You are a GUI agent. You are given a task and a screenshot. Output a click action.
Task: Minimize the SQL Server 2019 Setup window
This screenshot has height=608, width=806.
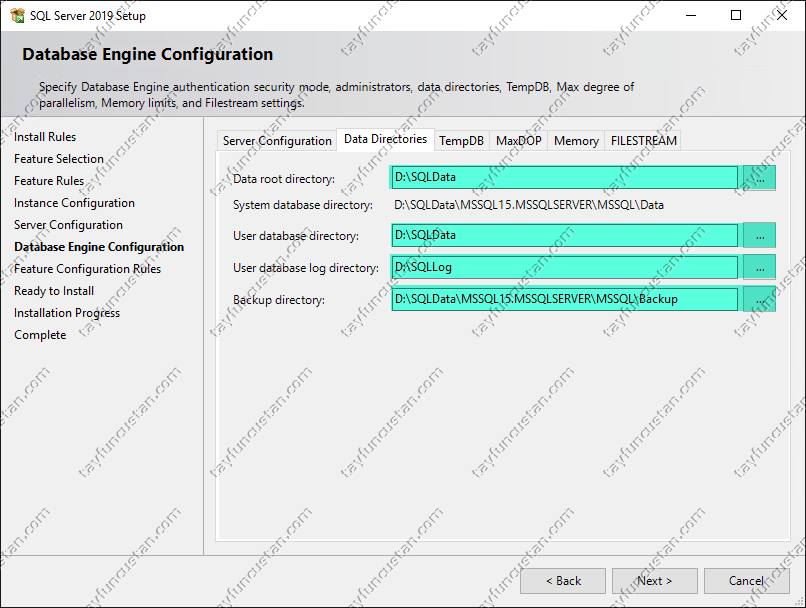point(691,15)
